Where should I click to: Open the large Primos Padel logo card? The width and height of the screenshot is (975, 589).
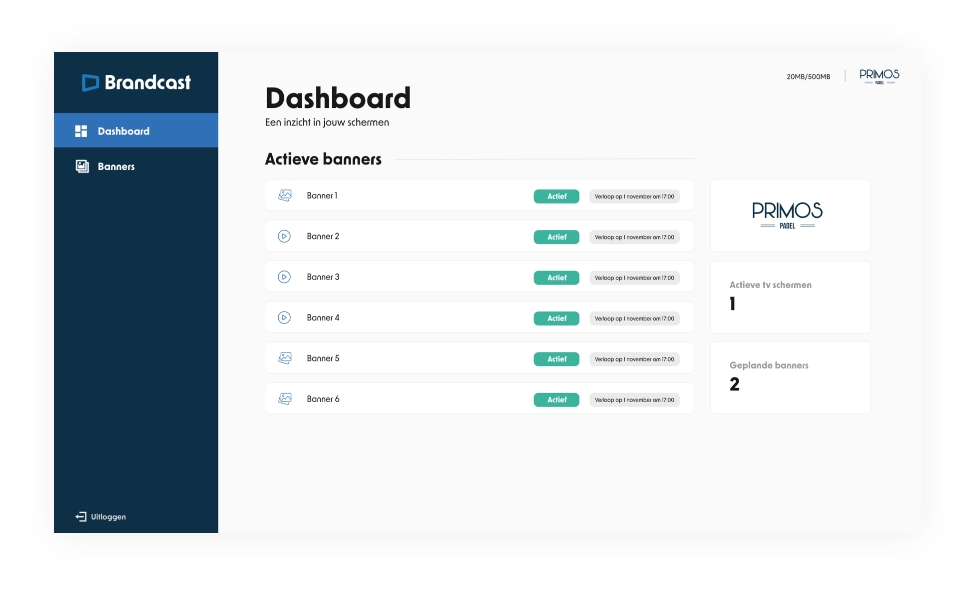(789, 215)
